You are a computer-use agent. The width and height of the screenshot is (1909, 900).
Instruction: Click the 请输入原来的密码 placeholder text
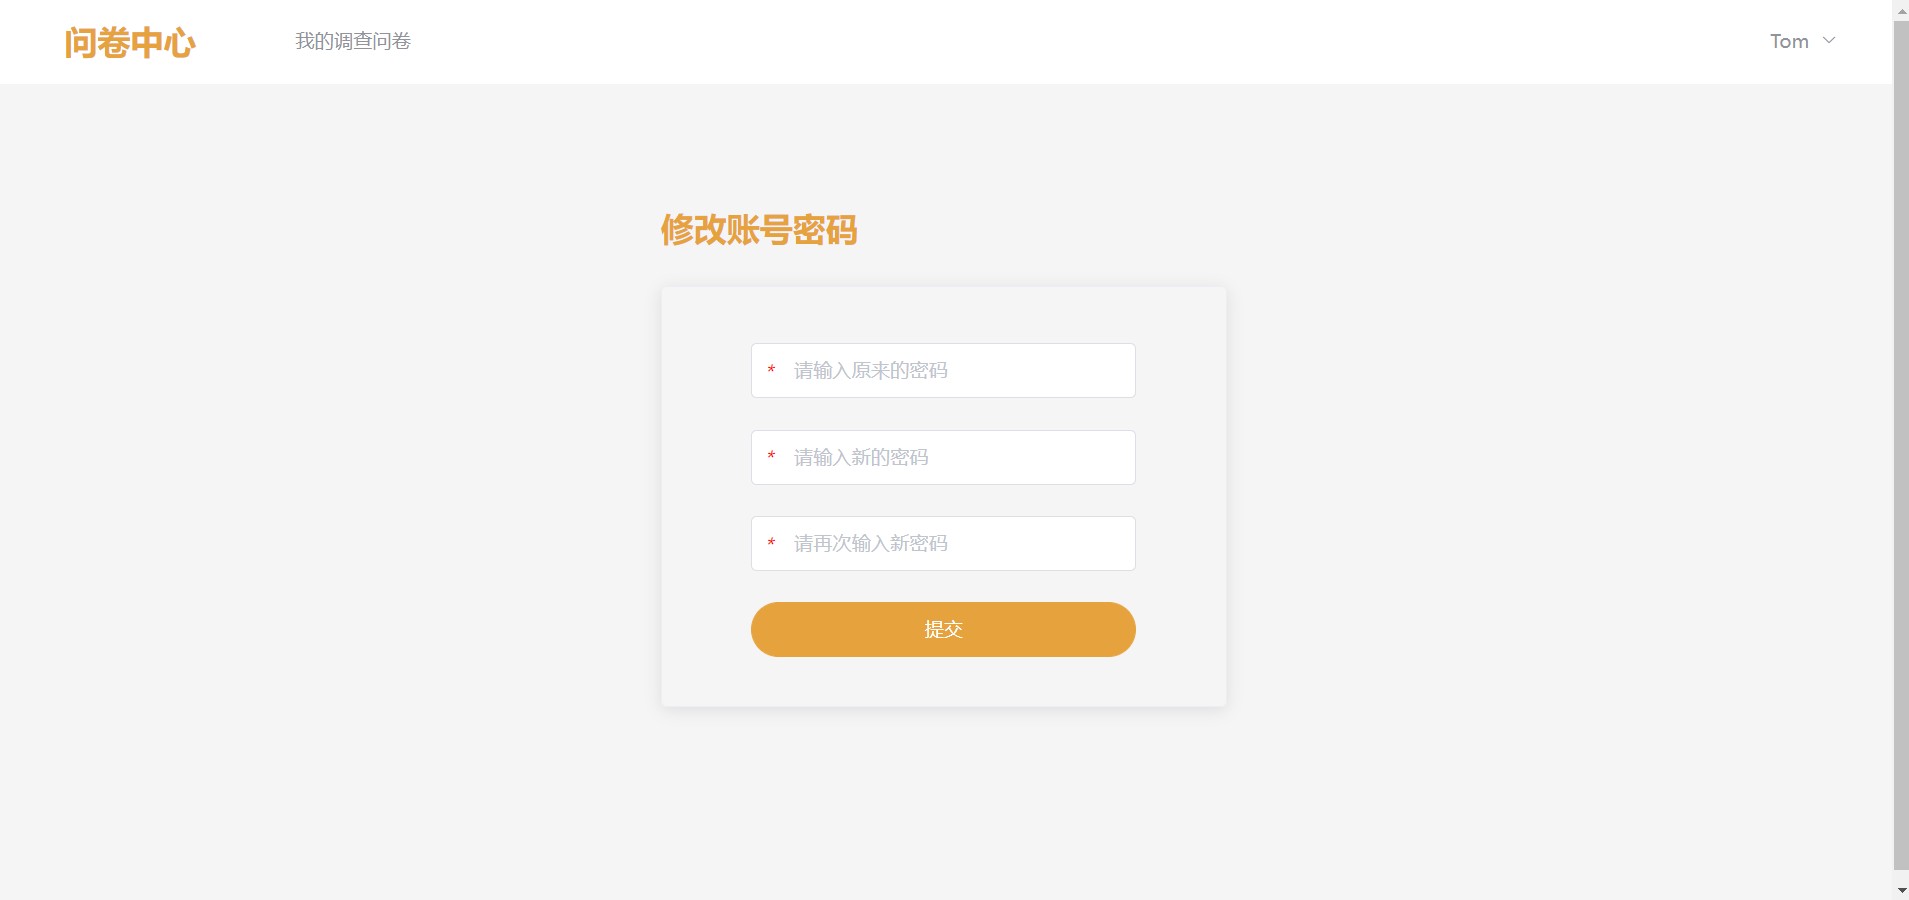click(x=871, y=370)
